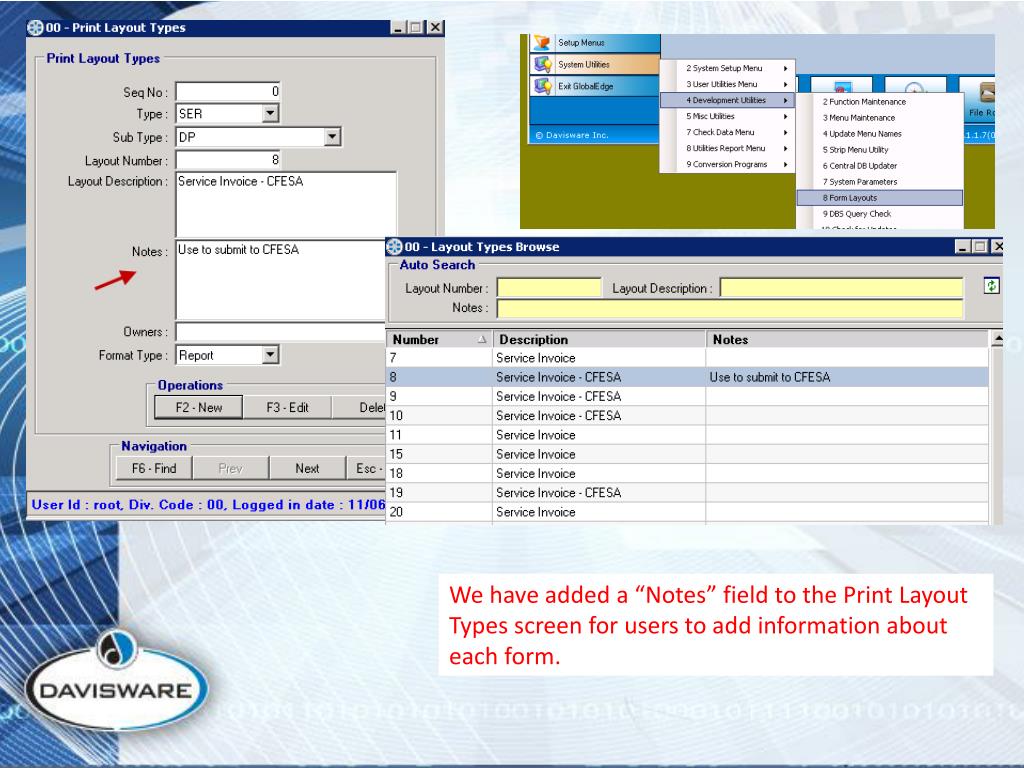This screenshot has height=768, width=1024.
Task: Click Notes search field in Browse
Action: [x=730, y=308]
